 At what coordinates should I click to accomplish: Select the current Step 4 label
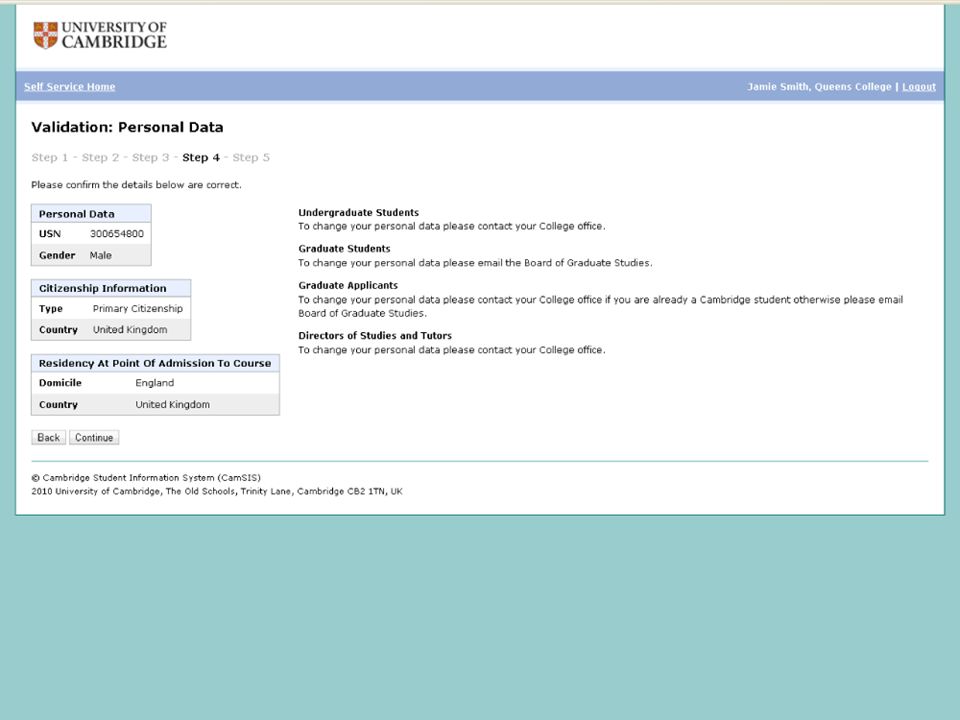coord(201,157)
